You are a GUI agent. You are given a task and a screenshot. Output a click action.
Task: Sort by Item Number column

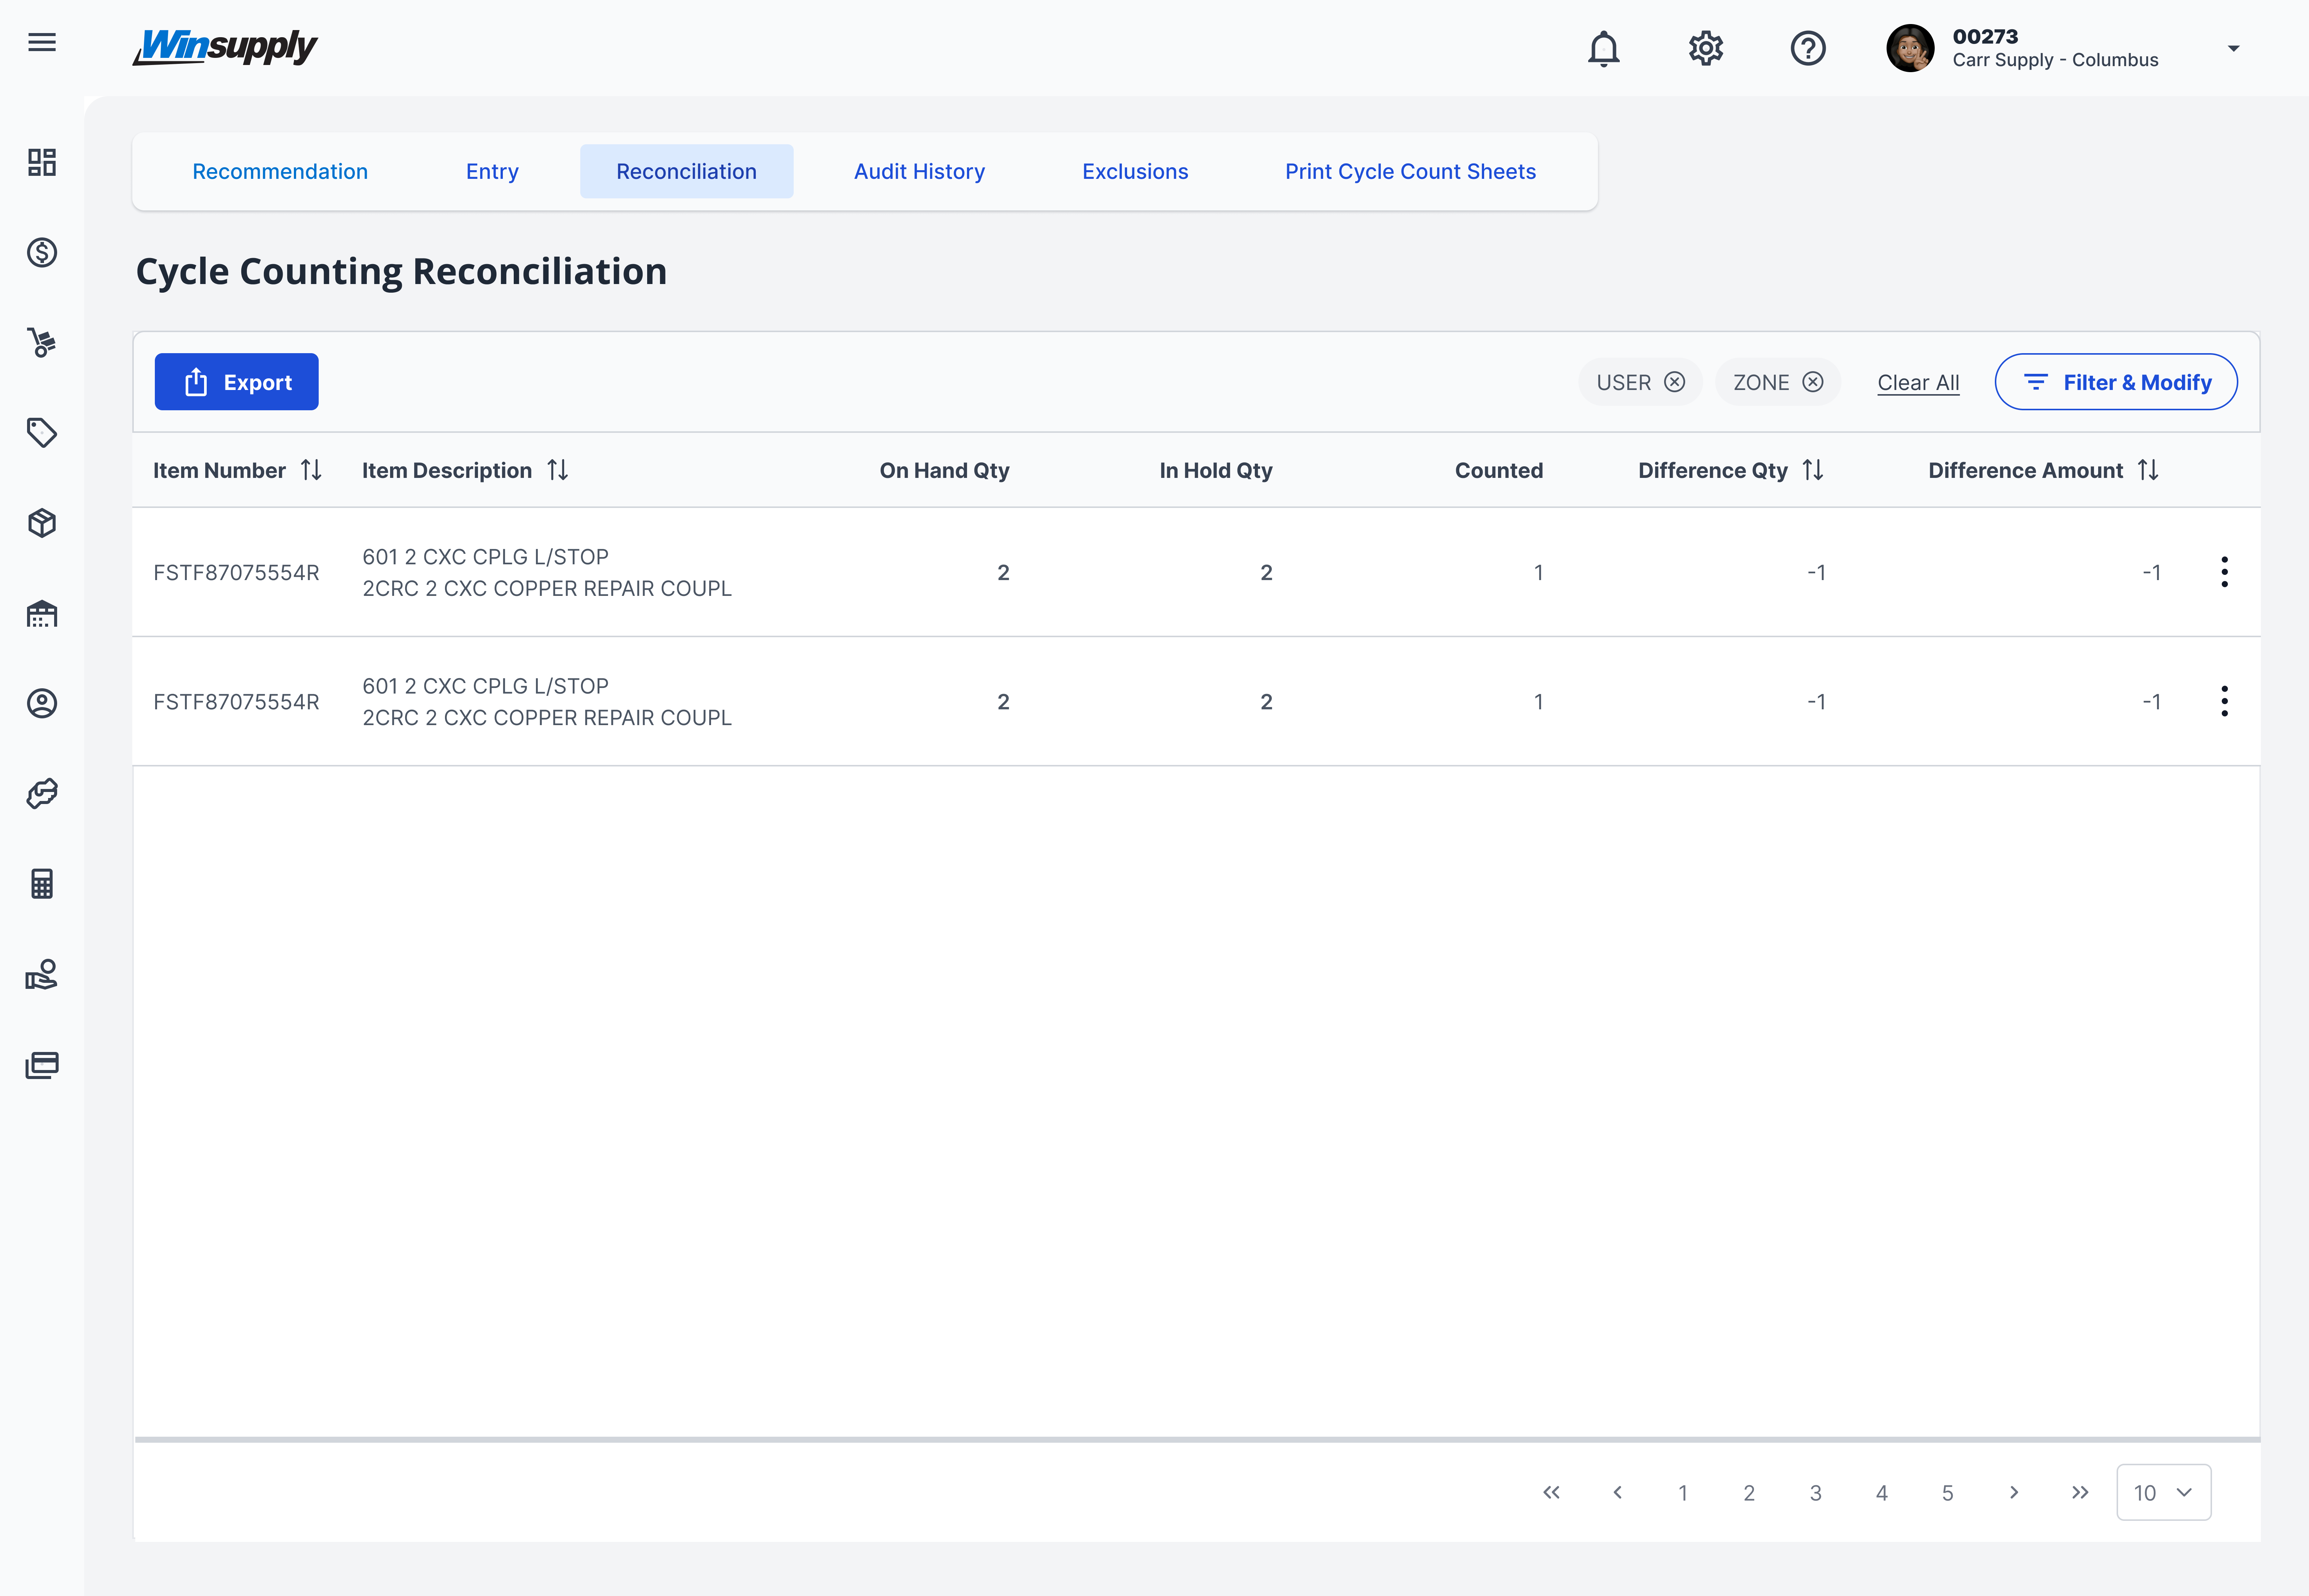tap(311, 470)
